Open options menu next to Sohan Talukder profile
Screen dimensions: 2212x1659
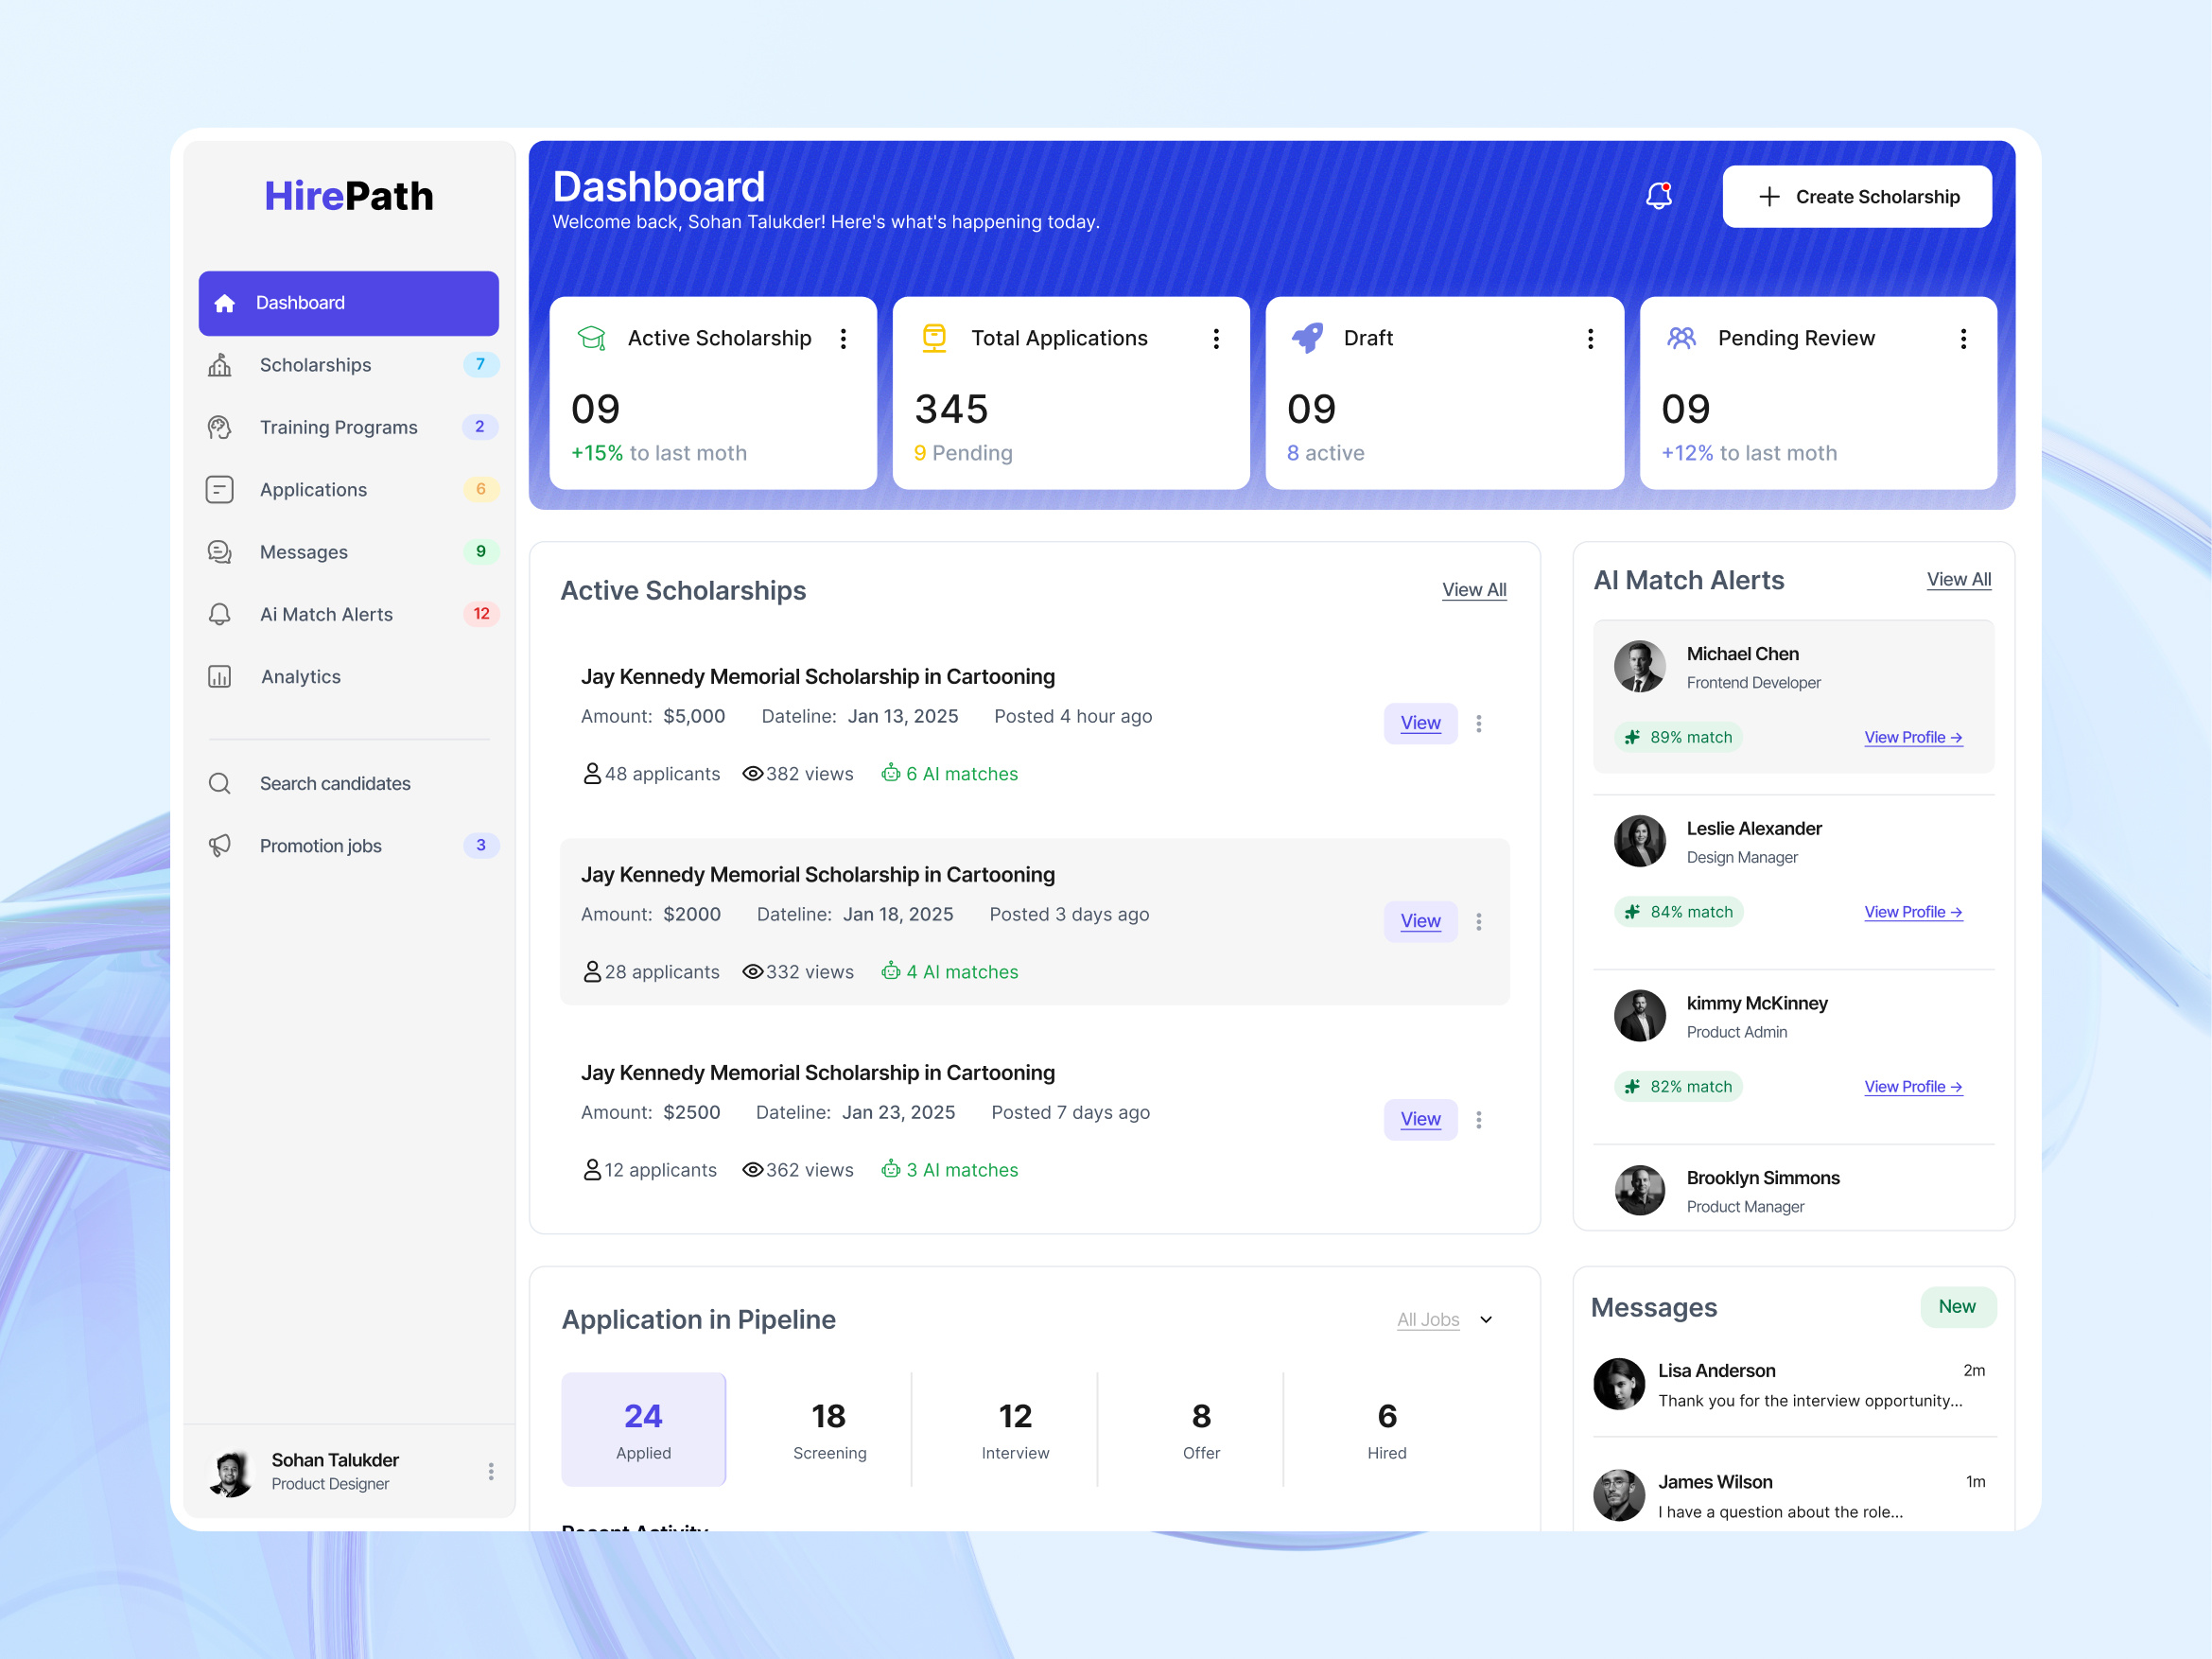pyautogui.click(x=490, y=1470)
